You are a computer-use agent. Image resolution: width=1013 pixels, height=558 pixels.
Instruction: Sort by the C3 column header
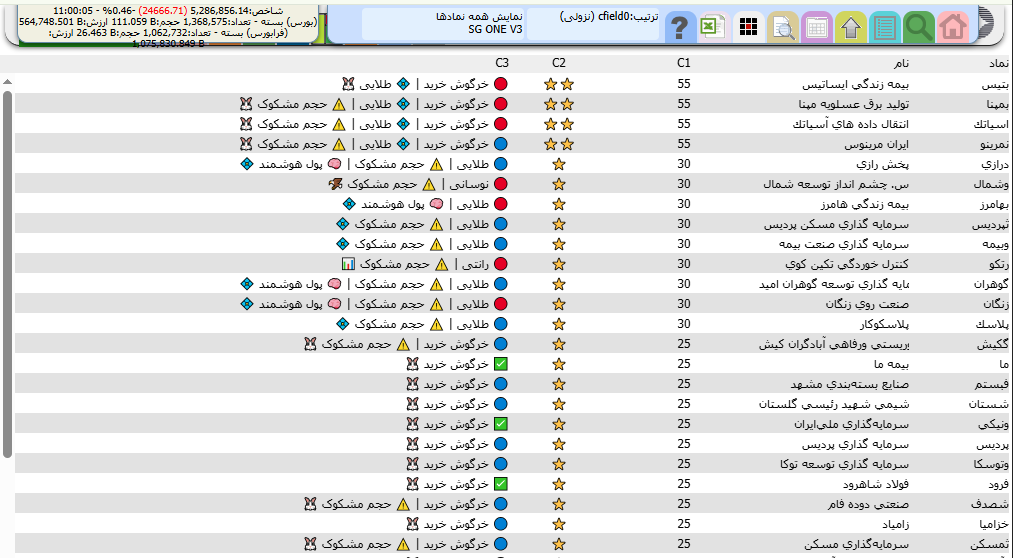[502, 63]
